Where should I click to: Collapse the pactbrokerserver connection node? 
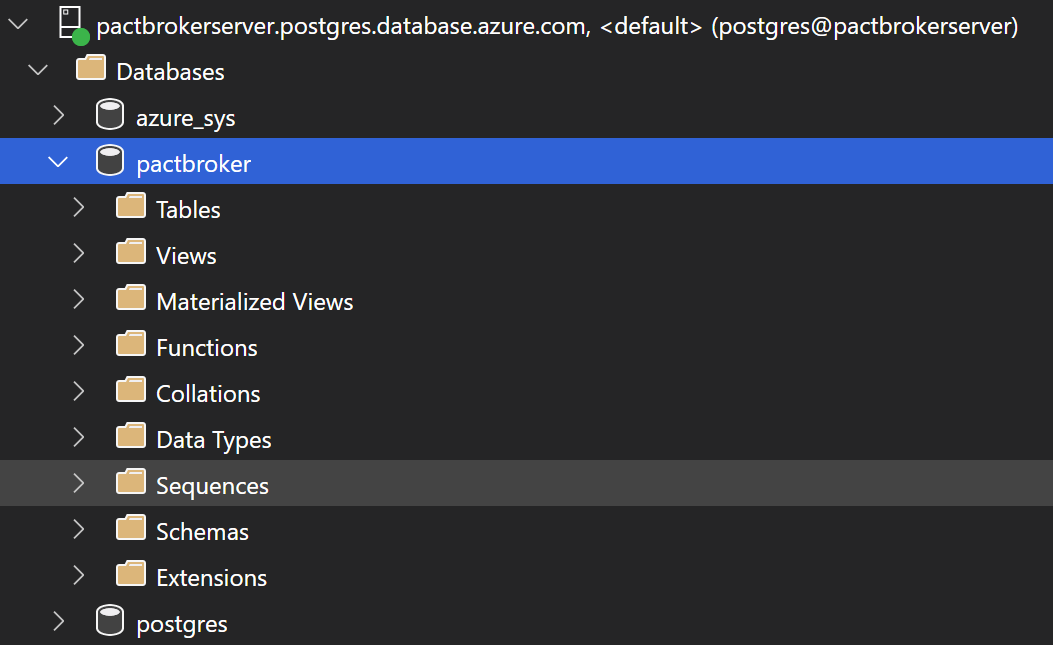click(18, 25)
